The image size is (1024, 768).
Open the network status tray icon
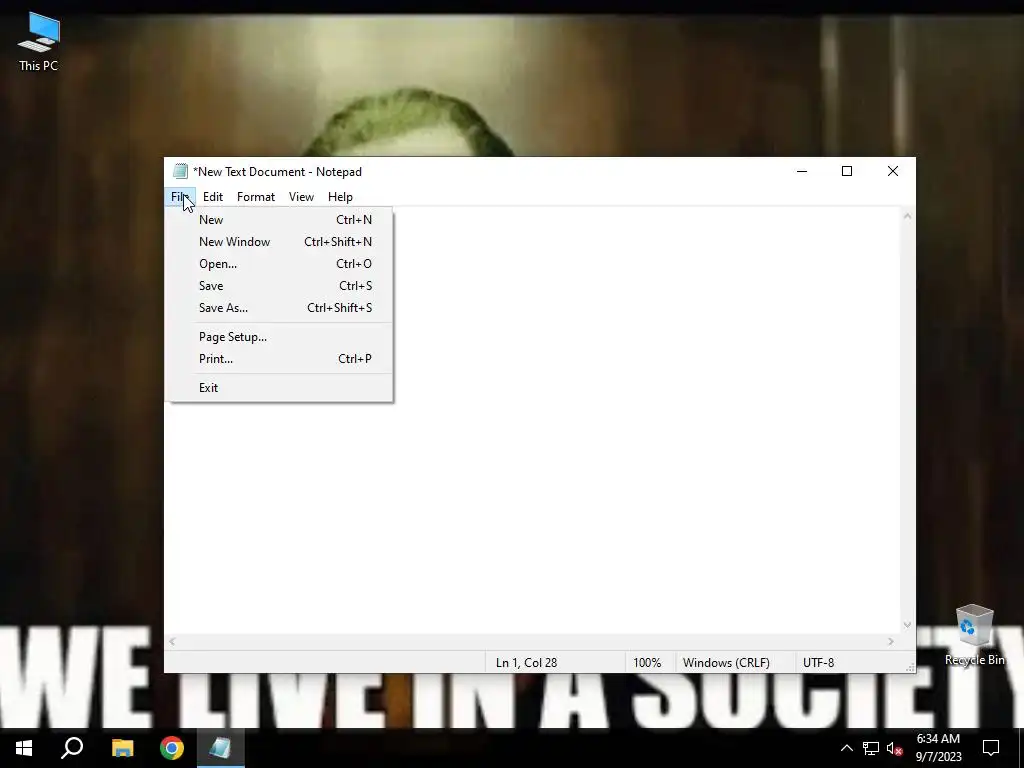tap(871, 748)
